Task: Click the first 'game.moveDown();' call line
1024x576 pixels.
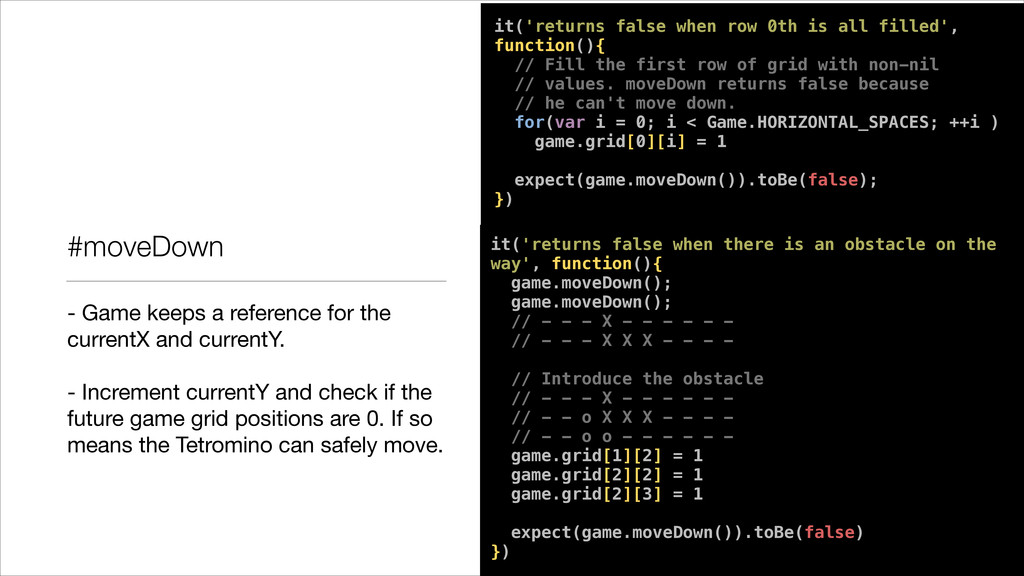Action: point(591,283)
